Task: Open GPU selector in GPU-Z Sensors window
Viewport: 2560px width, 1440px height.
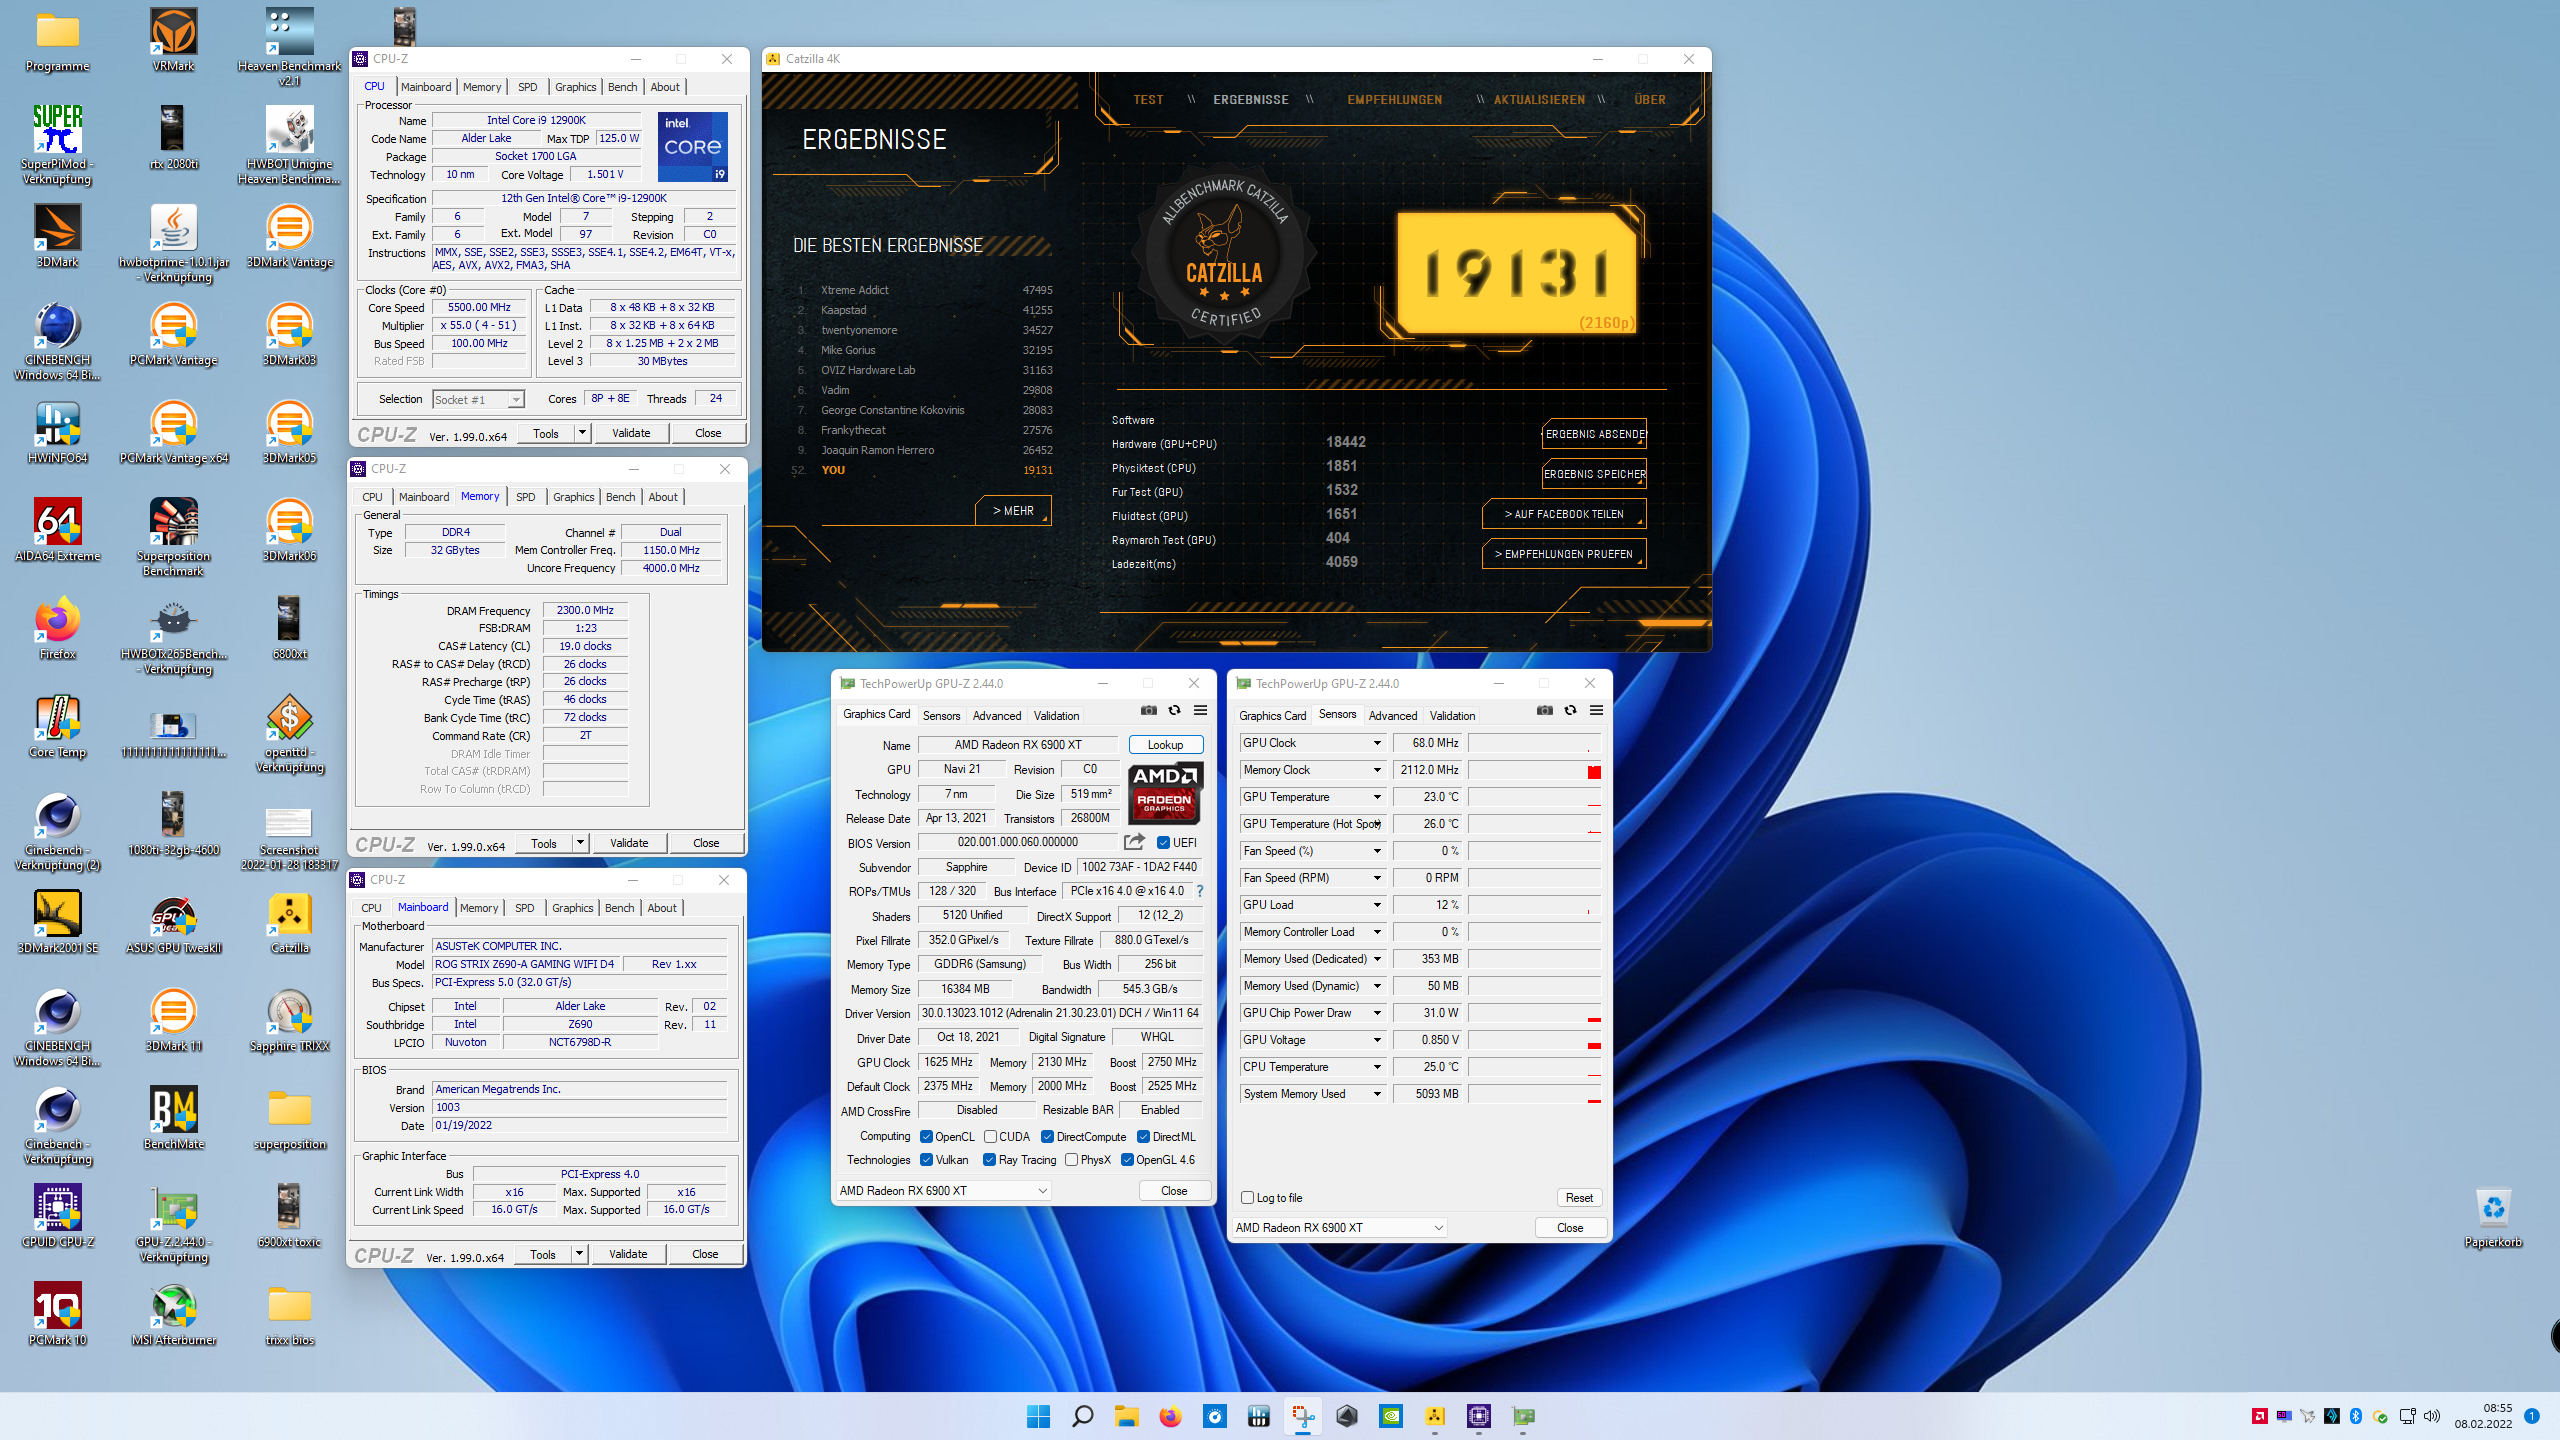Action: [1340, 1227]
